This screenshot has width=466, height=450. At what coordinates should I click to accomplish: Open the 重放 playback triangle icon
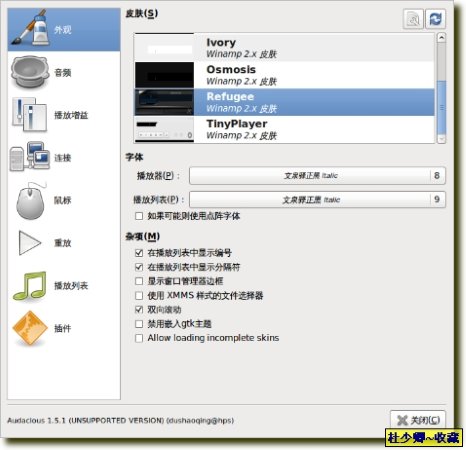(x=30, y=243)
